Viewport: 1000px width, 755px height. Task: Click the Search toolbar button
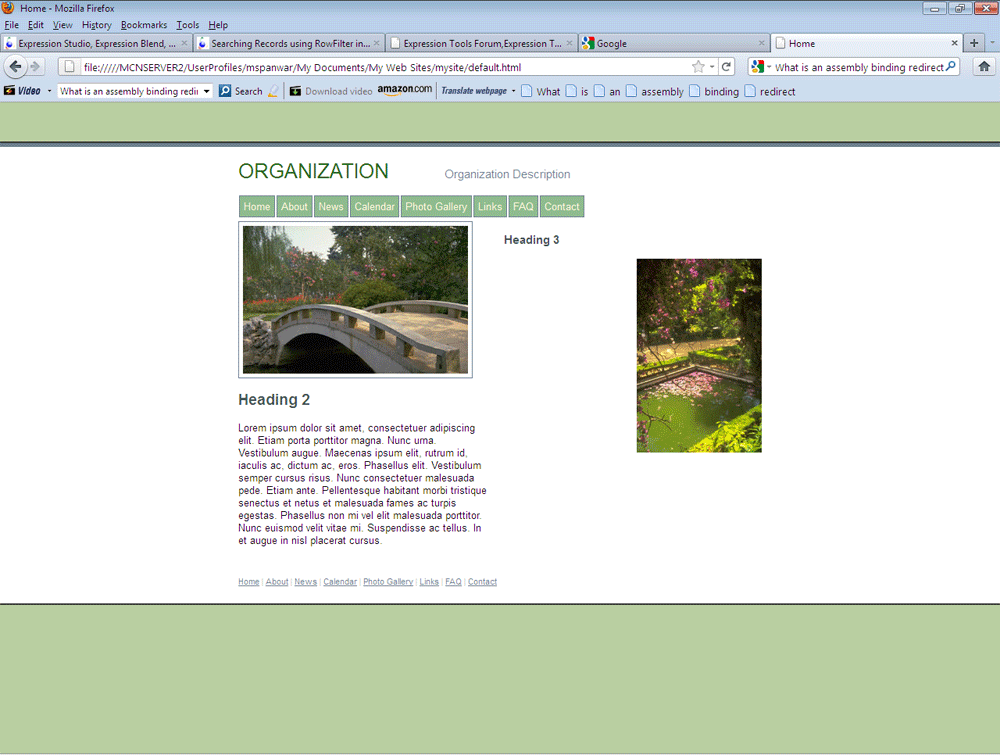(240, 91)
